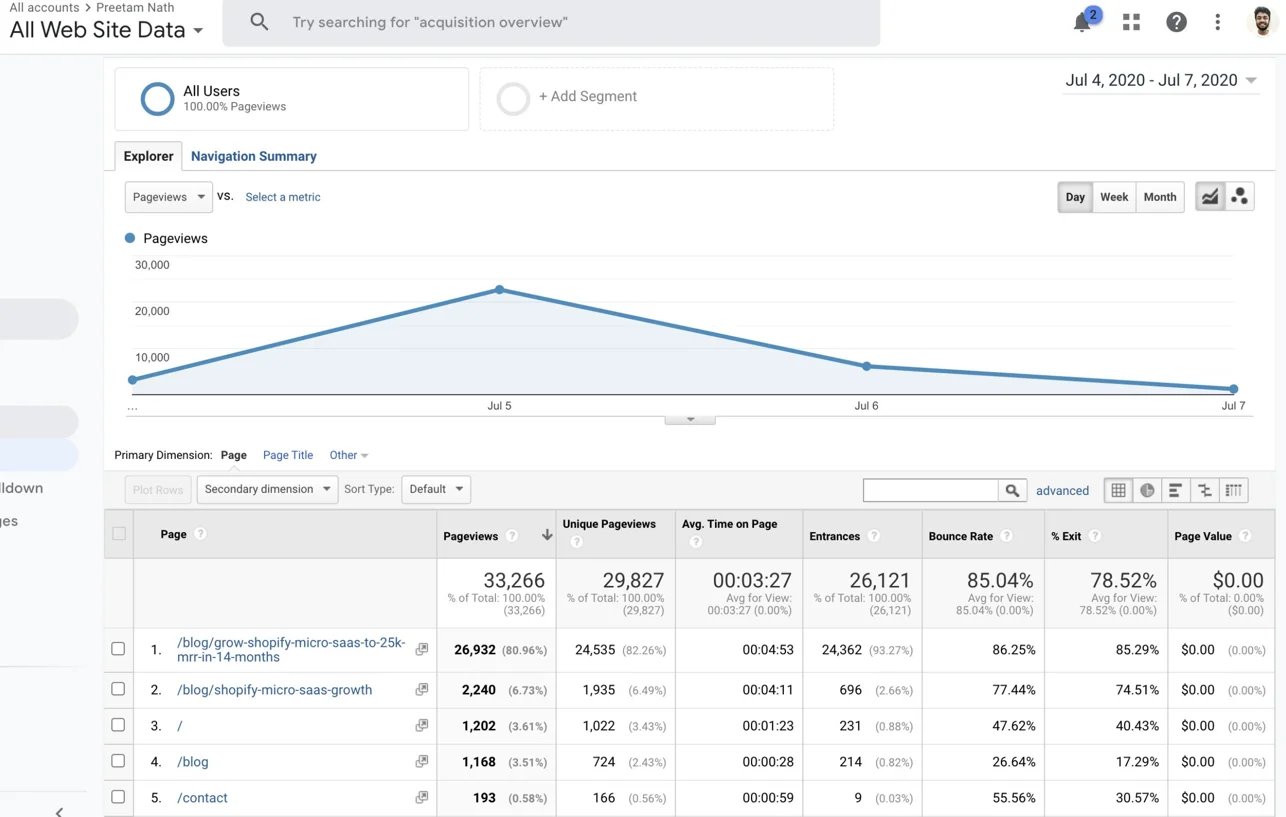Switch table to pie chart view

[1147, 490]
